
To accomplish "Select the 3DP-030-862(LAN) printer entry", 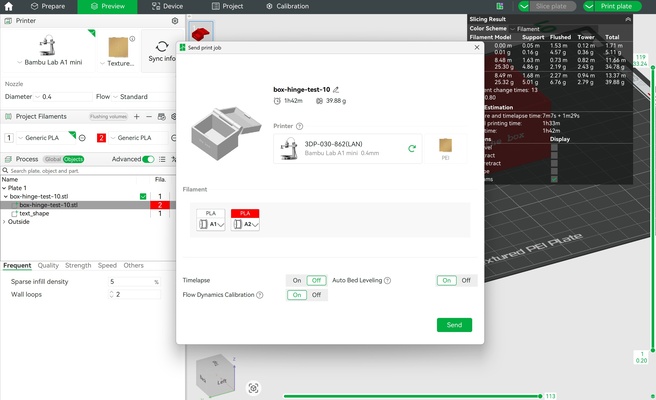I will [347, 148].
